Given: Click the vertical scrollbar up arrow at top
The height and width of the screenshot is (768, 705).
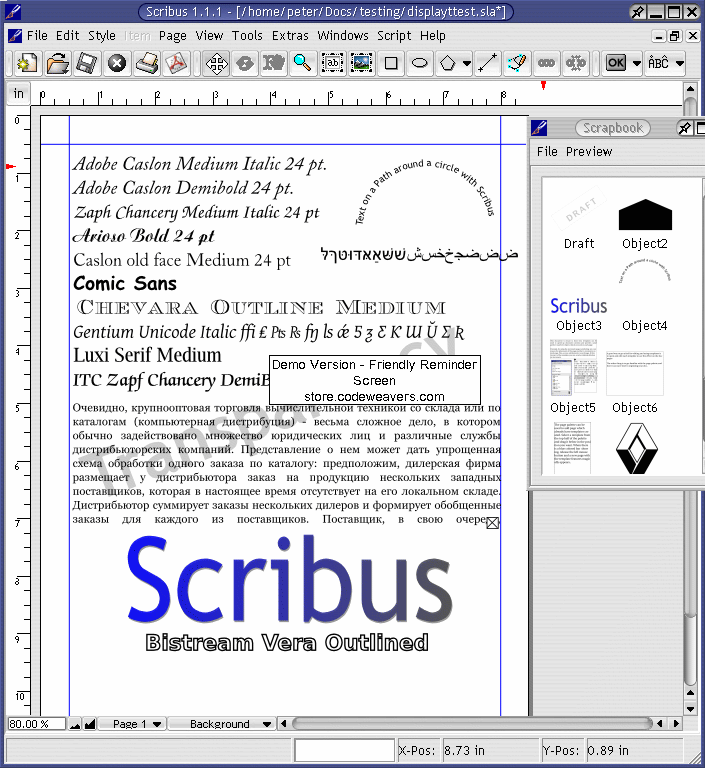Looking at the screenshot, I should pyautogui.click(x=690, y=89).
